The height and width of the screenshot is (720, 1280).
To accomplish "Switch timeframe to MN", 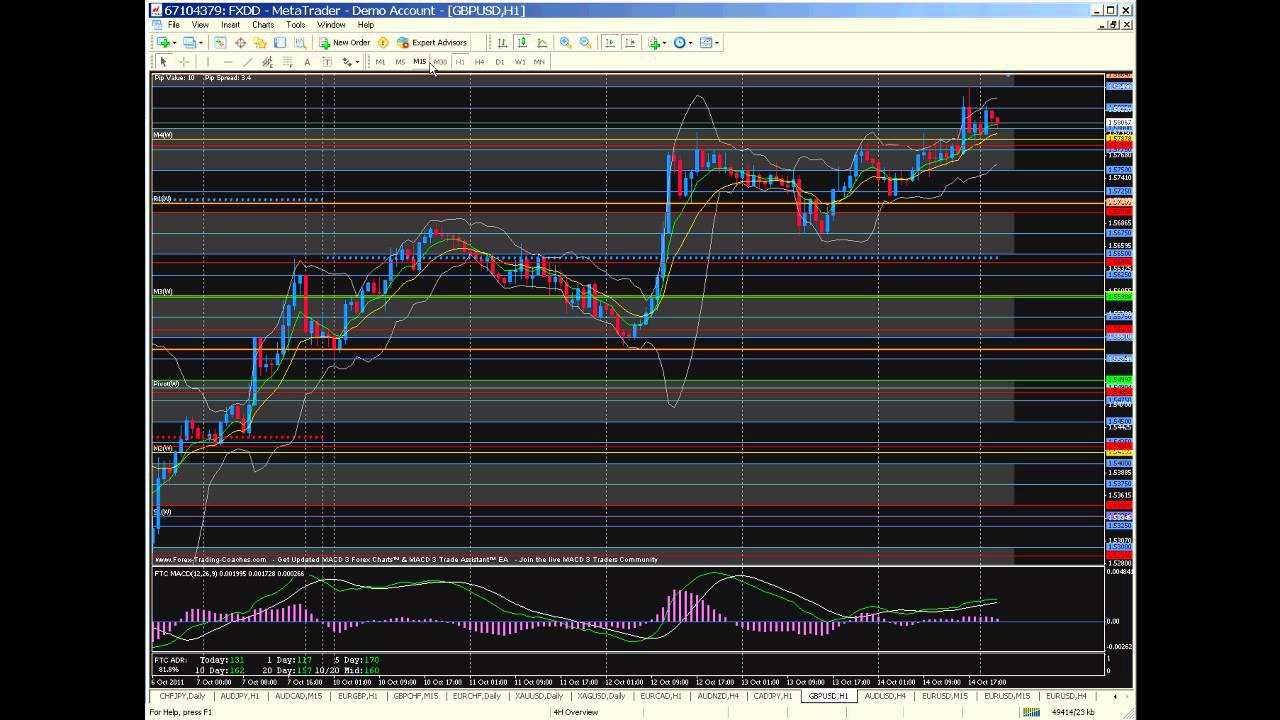I will (x=539, y=62).
